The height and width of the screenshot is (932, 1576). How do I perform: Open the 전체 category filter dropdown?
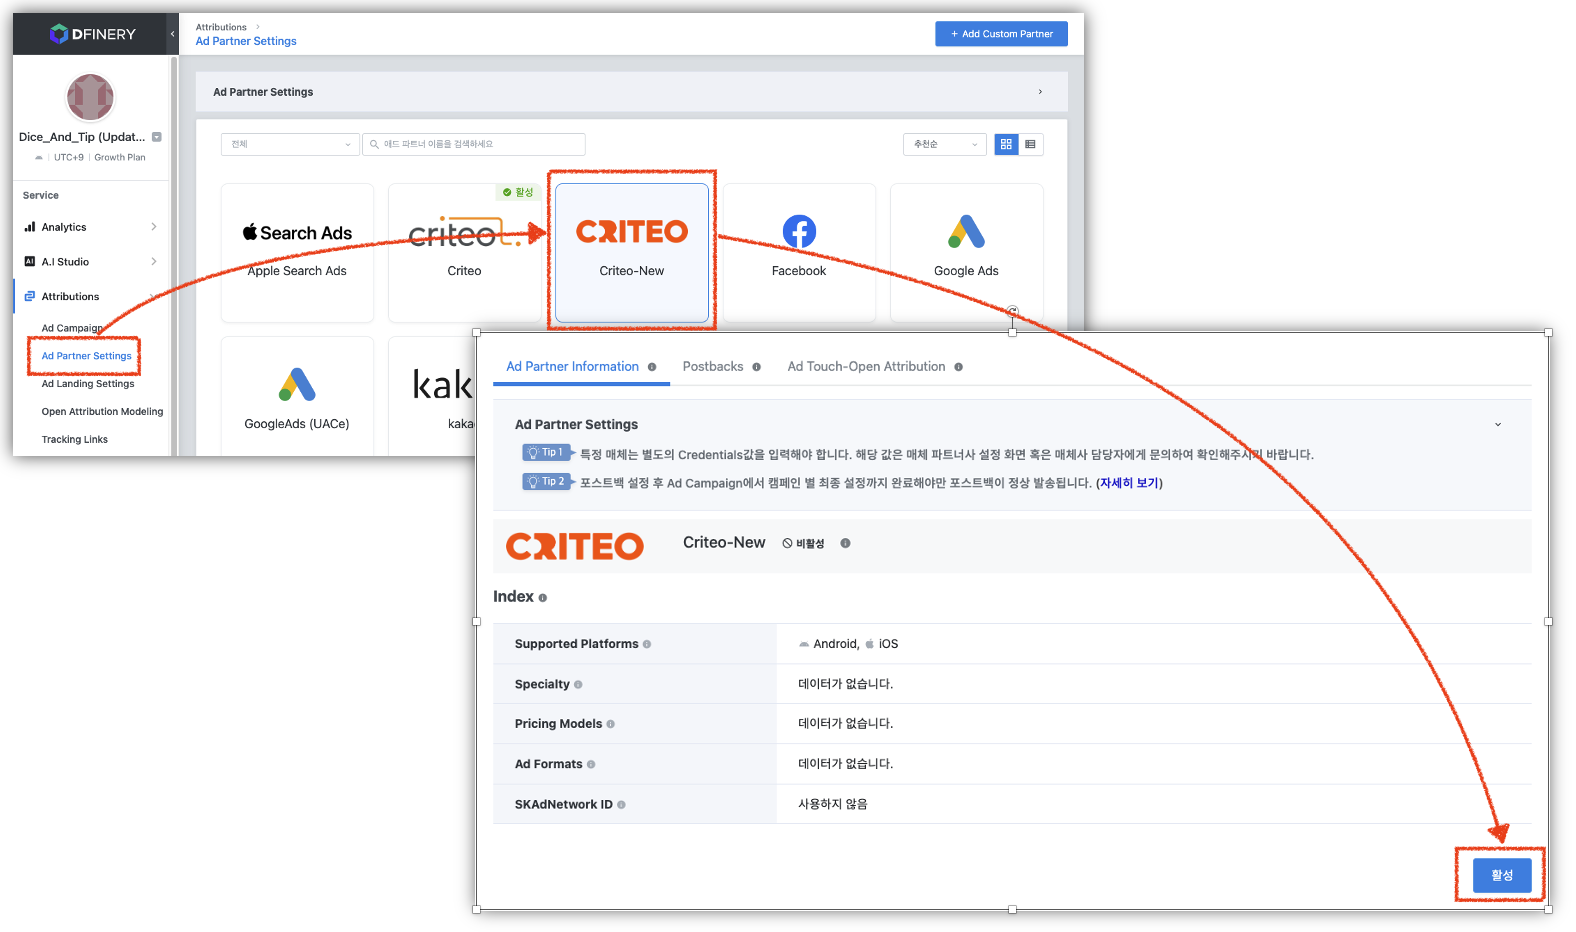click(290, 144)
